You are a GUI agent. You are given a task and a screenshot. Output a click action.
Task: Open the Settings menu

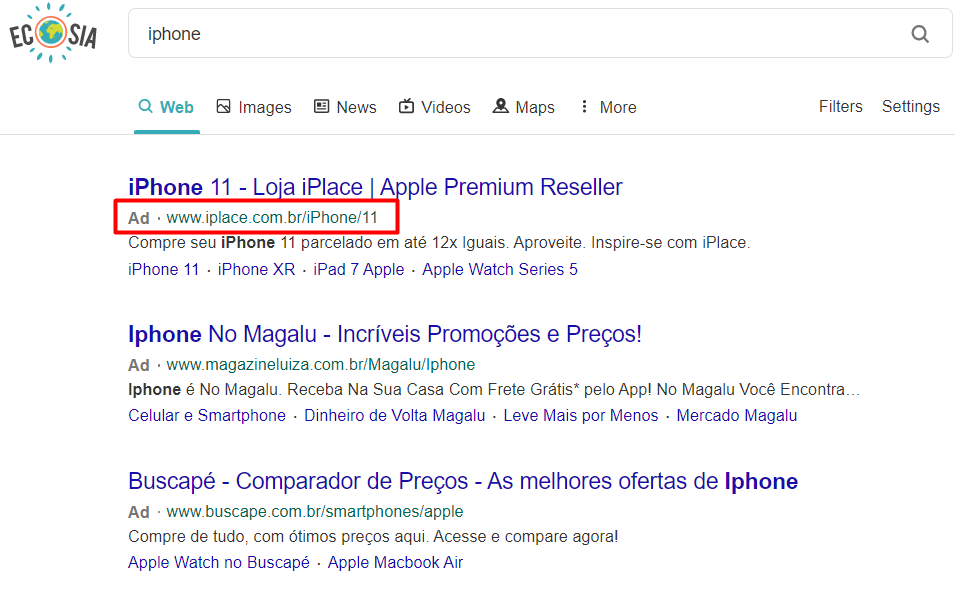910,106
